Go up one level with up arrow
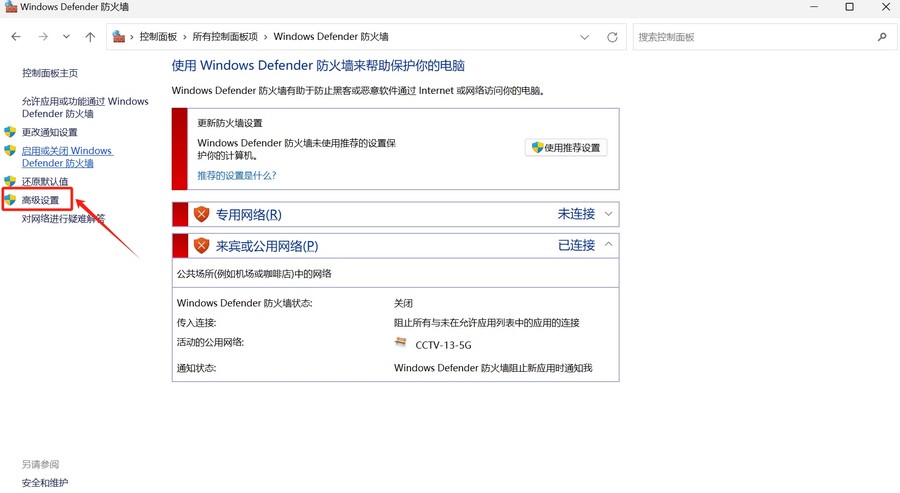 coord(90,37)
